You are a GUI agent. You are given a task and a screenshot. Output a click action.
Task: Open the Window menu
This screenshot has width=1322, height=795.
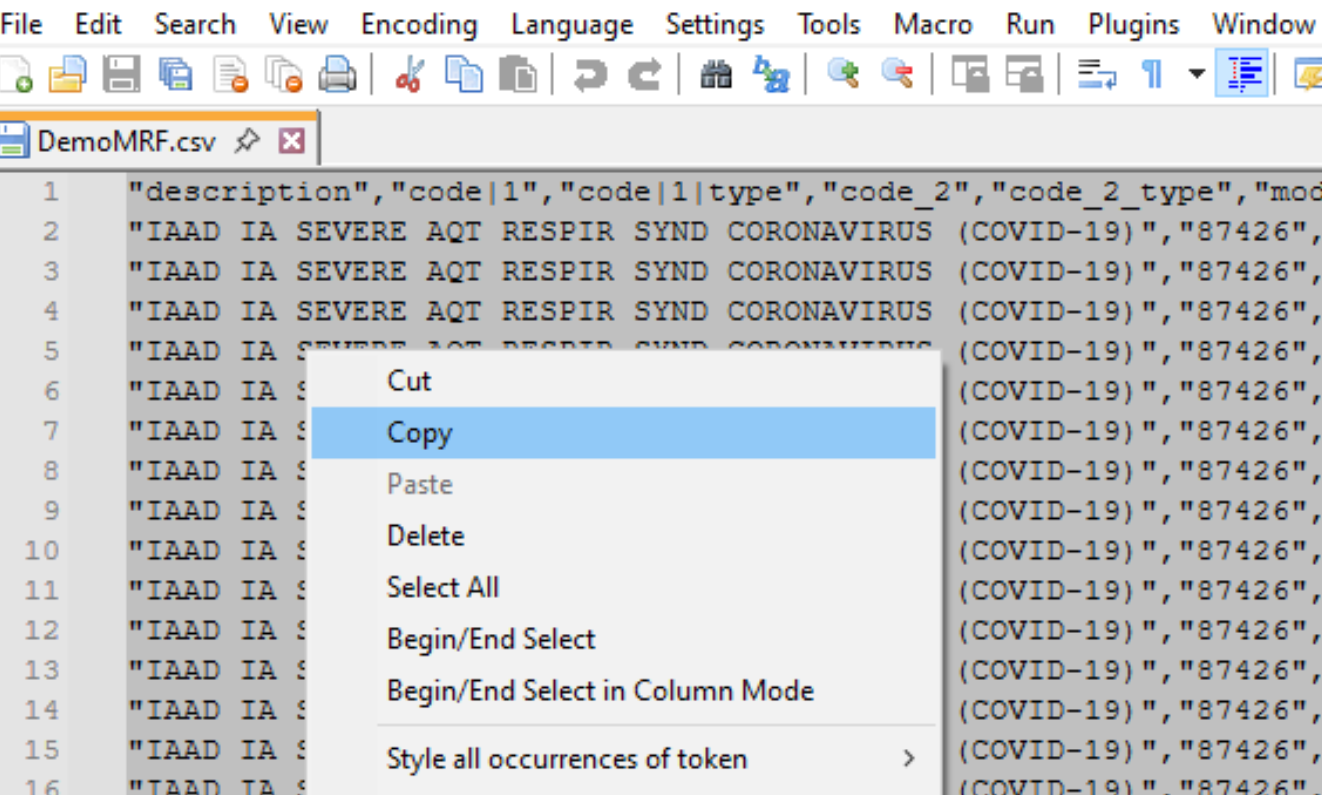click(1264, 23)
